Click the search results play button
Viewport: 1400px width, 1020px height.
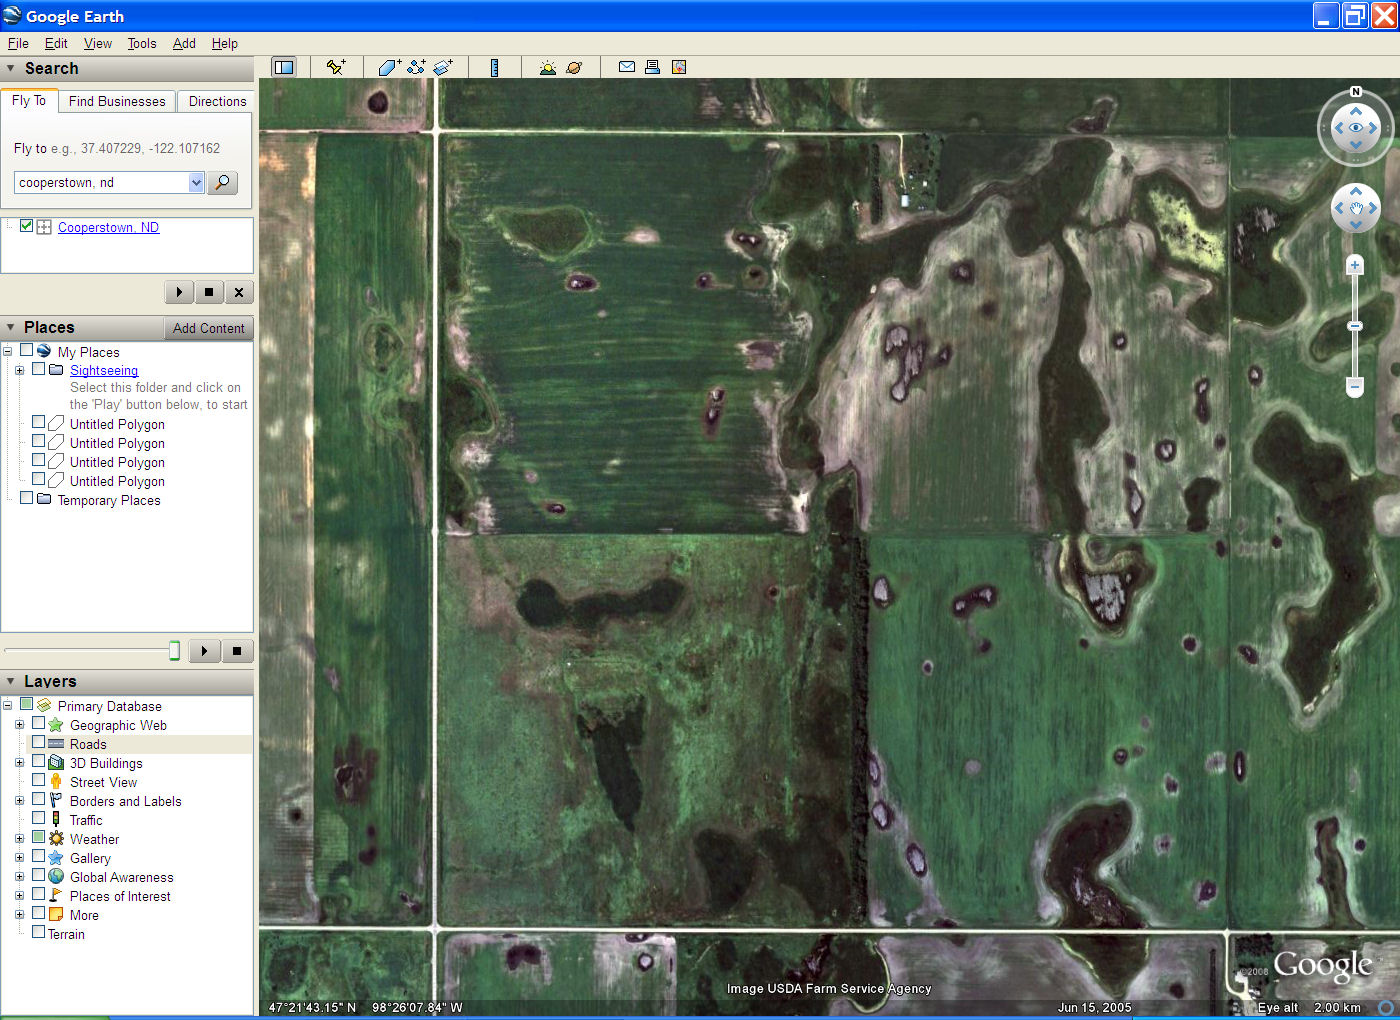179,292
